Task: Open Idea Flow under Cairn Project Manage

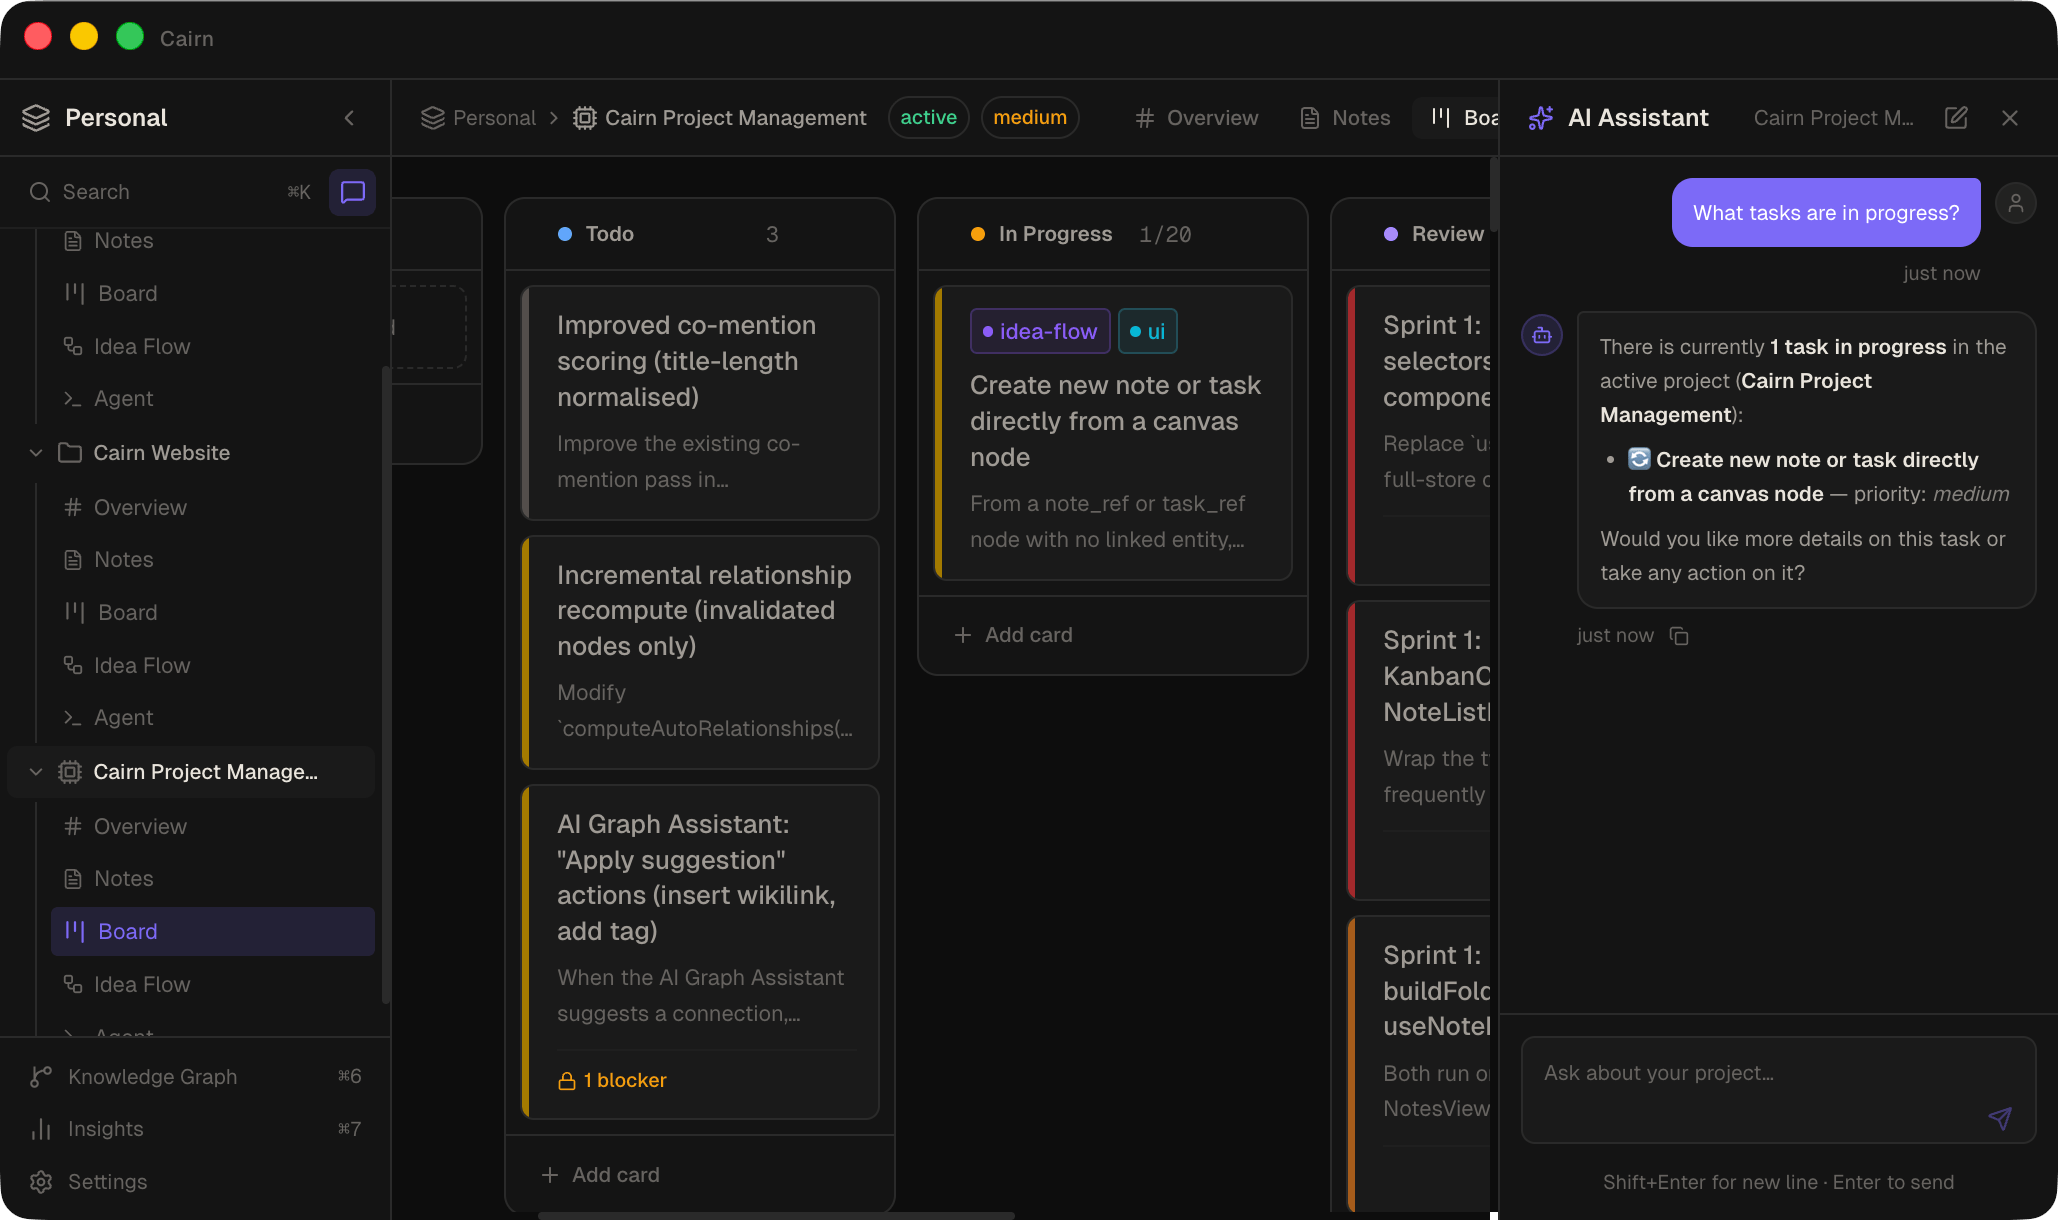Action: click(213, 985)
